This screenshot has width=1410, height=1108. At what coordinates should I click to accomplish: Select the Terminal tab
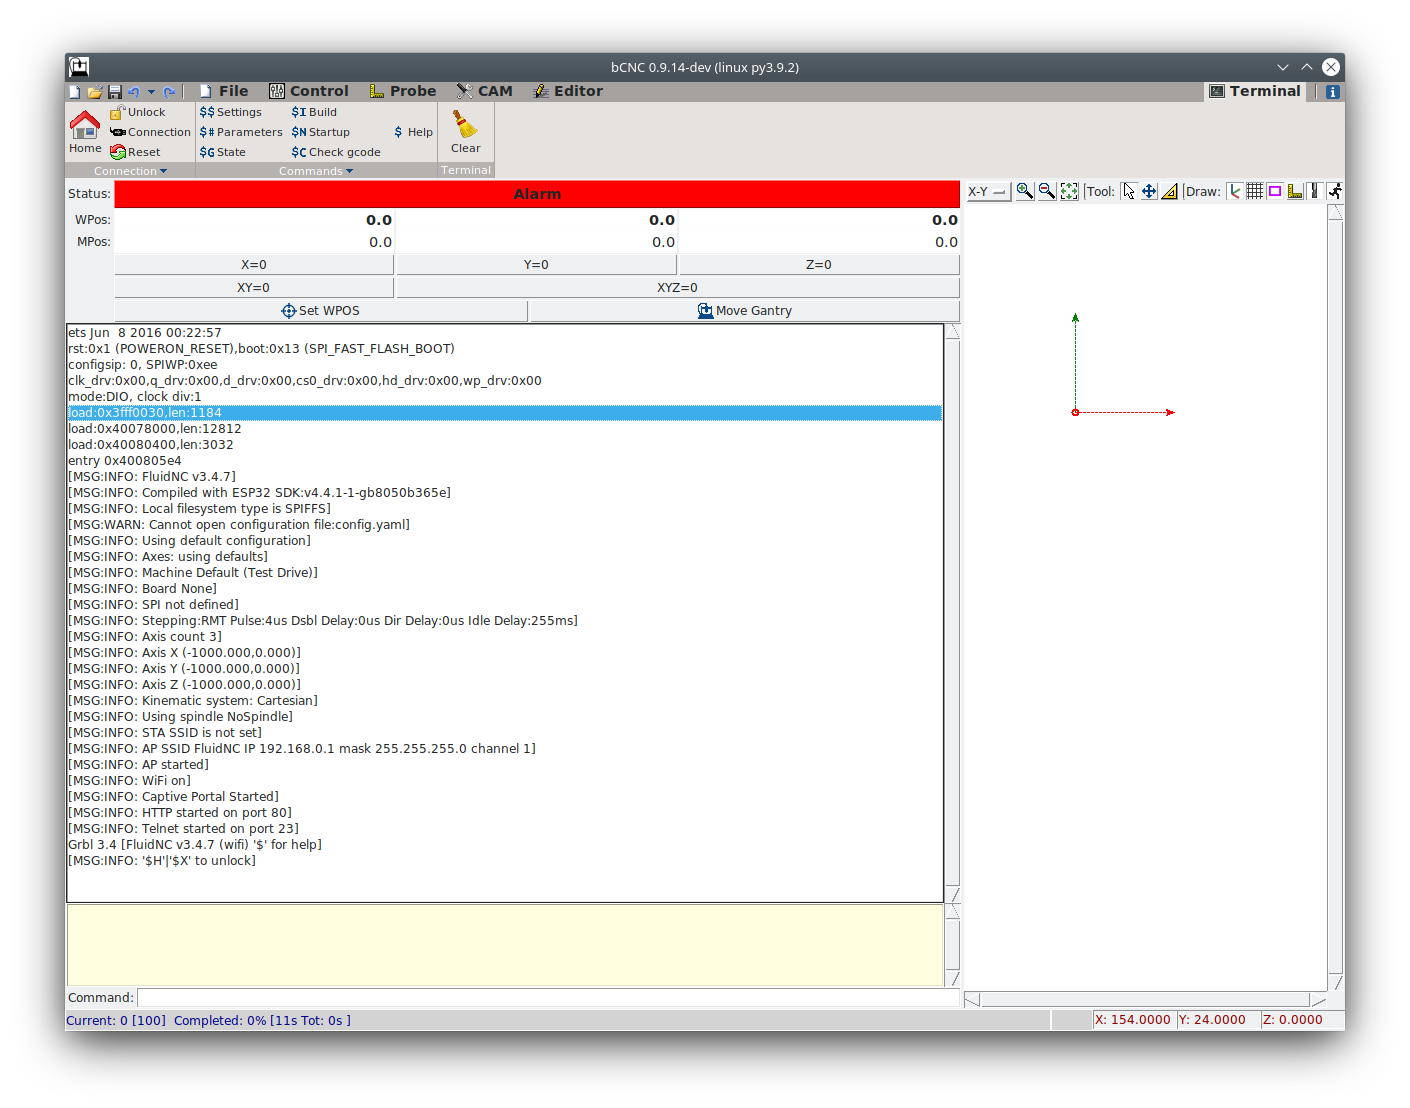tap(1255, 91)
